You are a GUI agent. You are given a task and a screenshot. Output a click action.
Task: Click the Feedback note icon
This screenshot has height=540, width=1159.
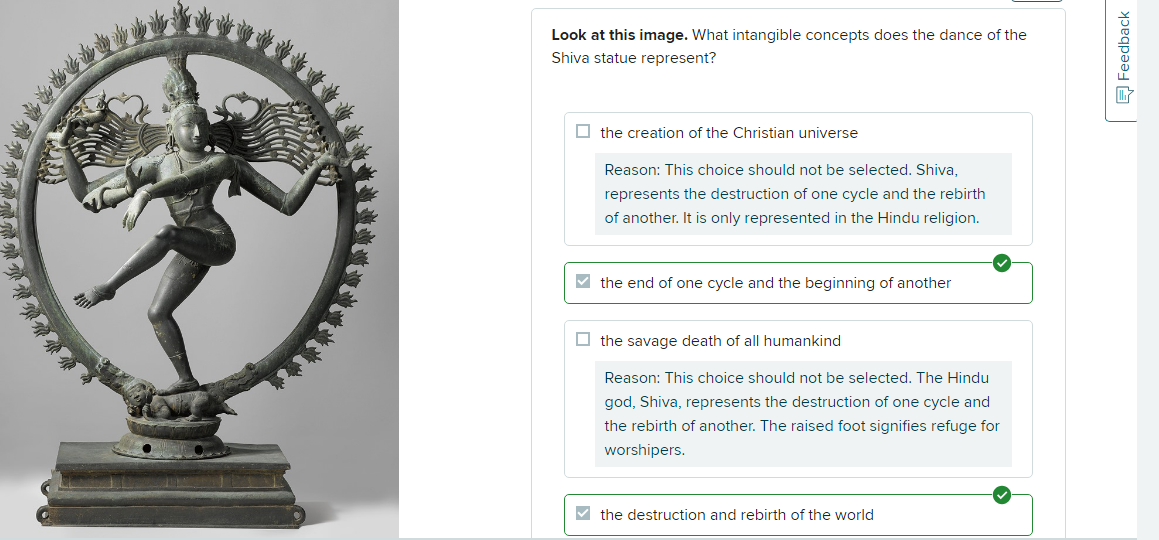[1124, 95]
